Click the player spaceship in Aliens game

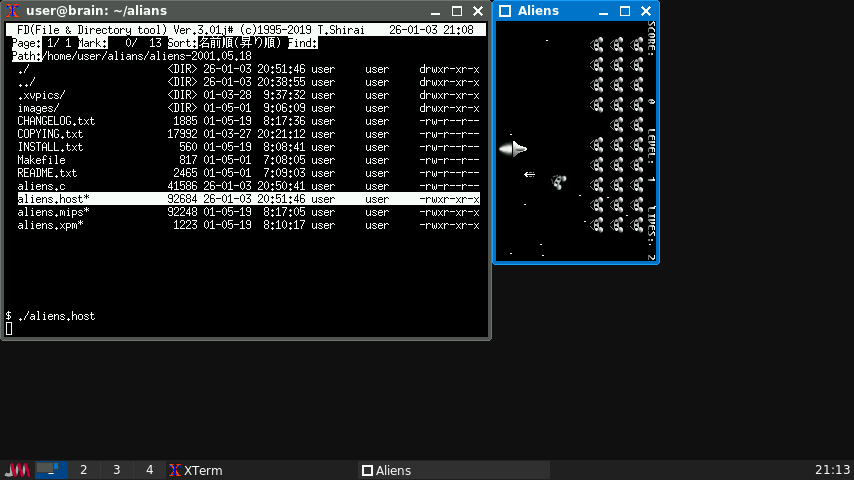tap(512, 149)
